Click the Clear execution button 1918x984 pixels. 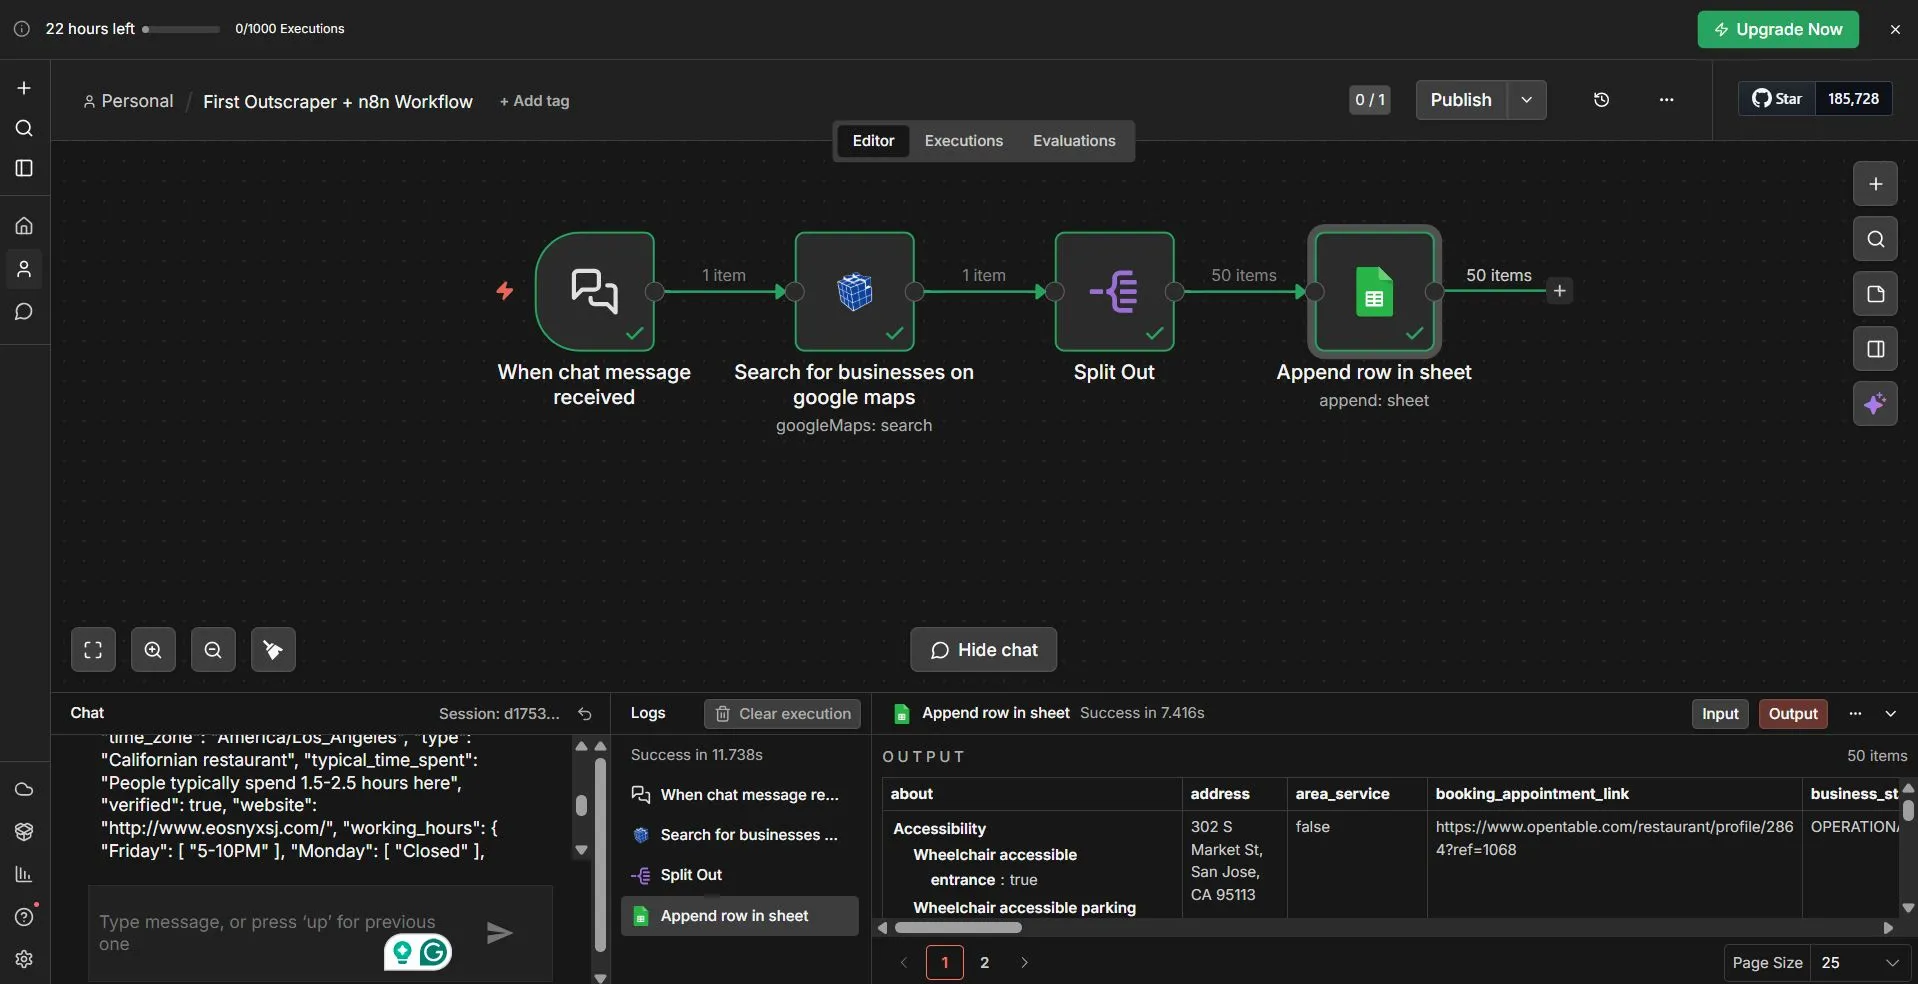(782, 714)
